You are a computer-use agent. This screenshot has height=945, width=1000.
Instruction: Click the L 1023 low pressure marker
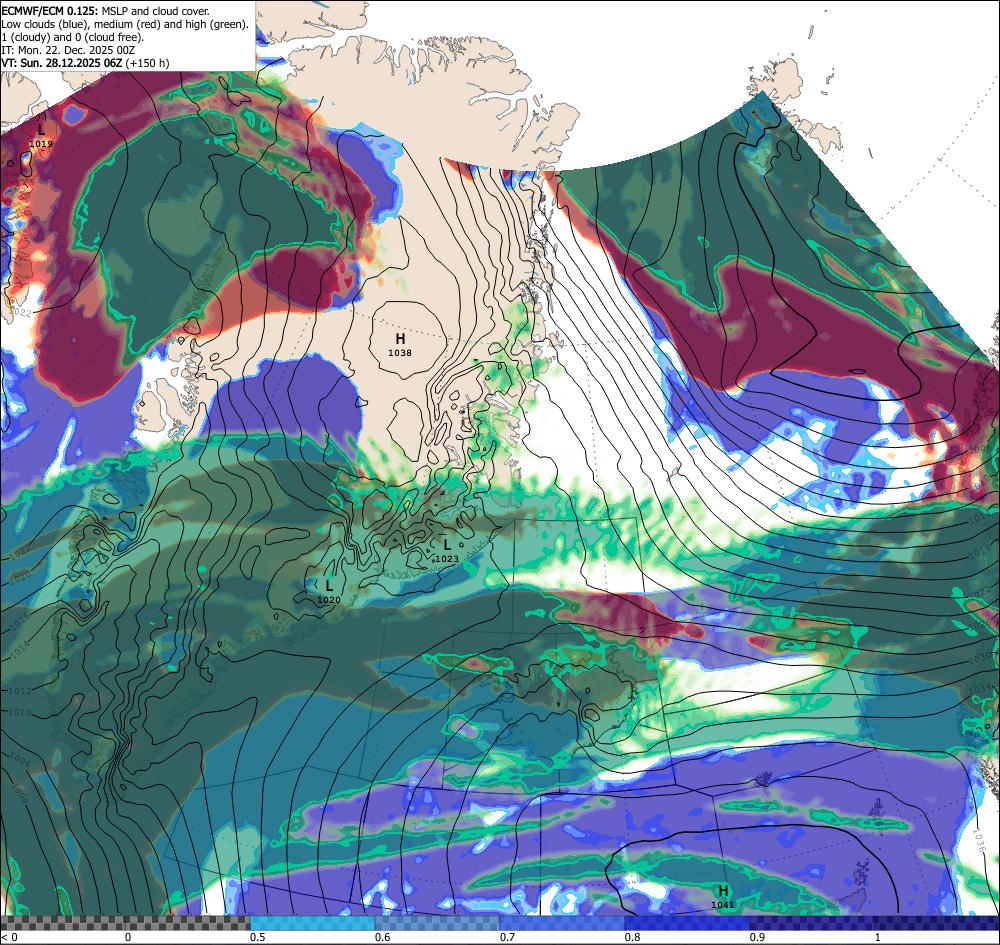[446, 551]
